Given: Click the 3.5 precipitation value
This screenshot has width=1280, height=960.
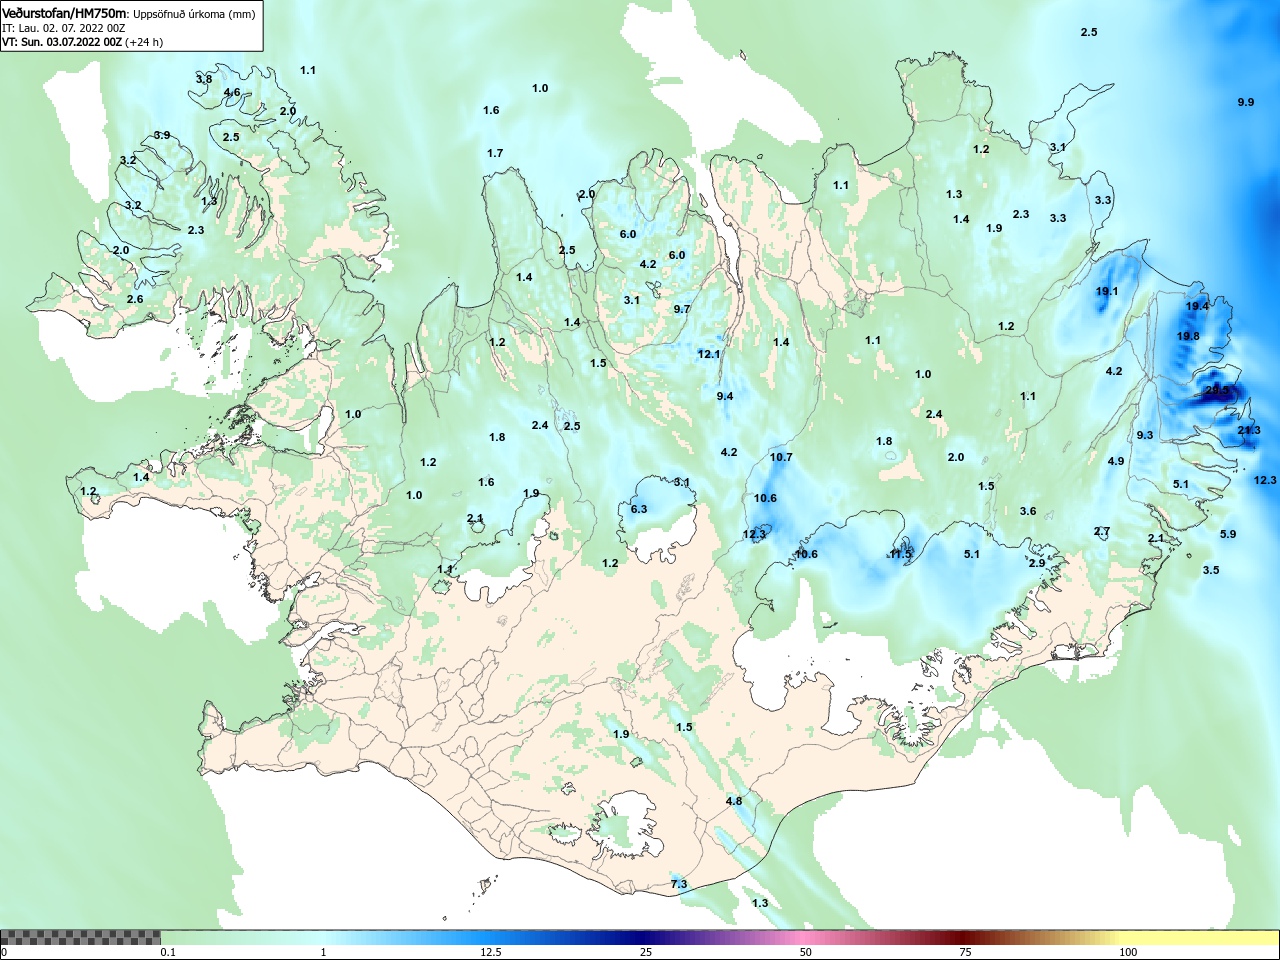Looking at the screenshot, I should click(x=1211, y=570).
